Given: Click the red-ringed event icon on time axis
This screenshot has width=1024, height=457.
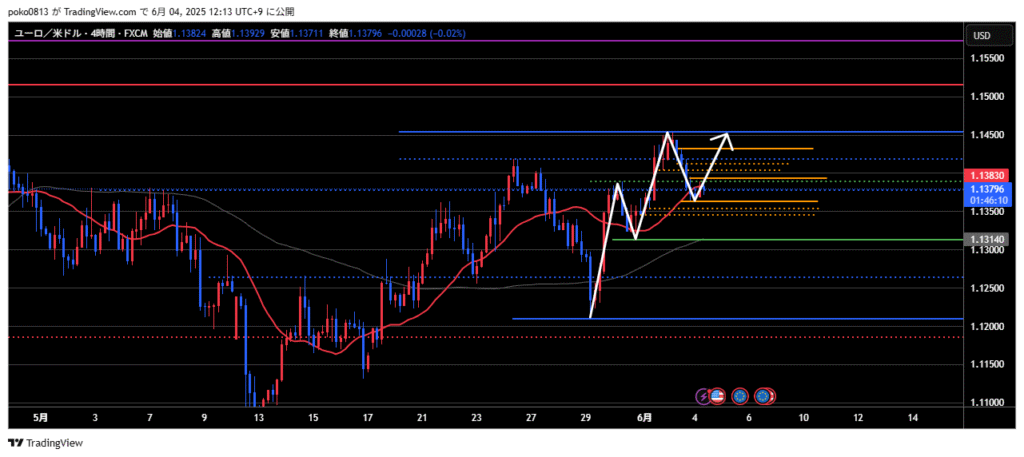Looking at the screenshot, I should pyautogui.click(x=765, y=397).
